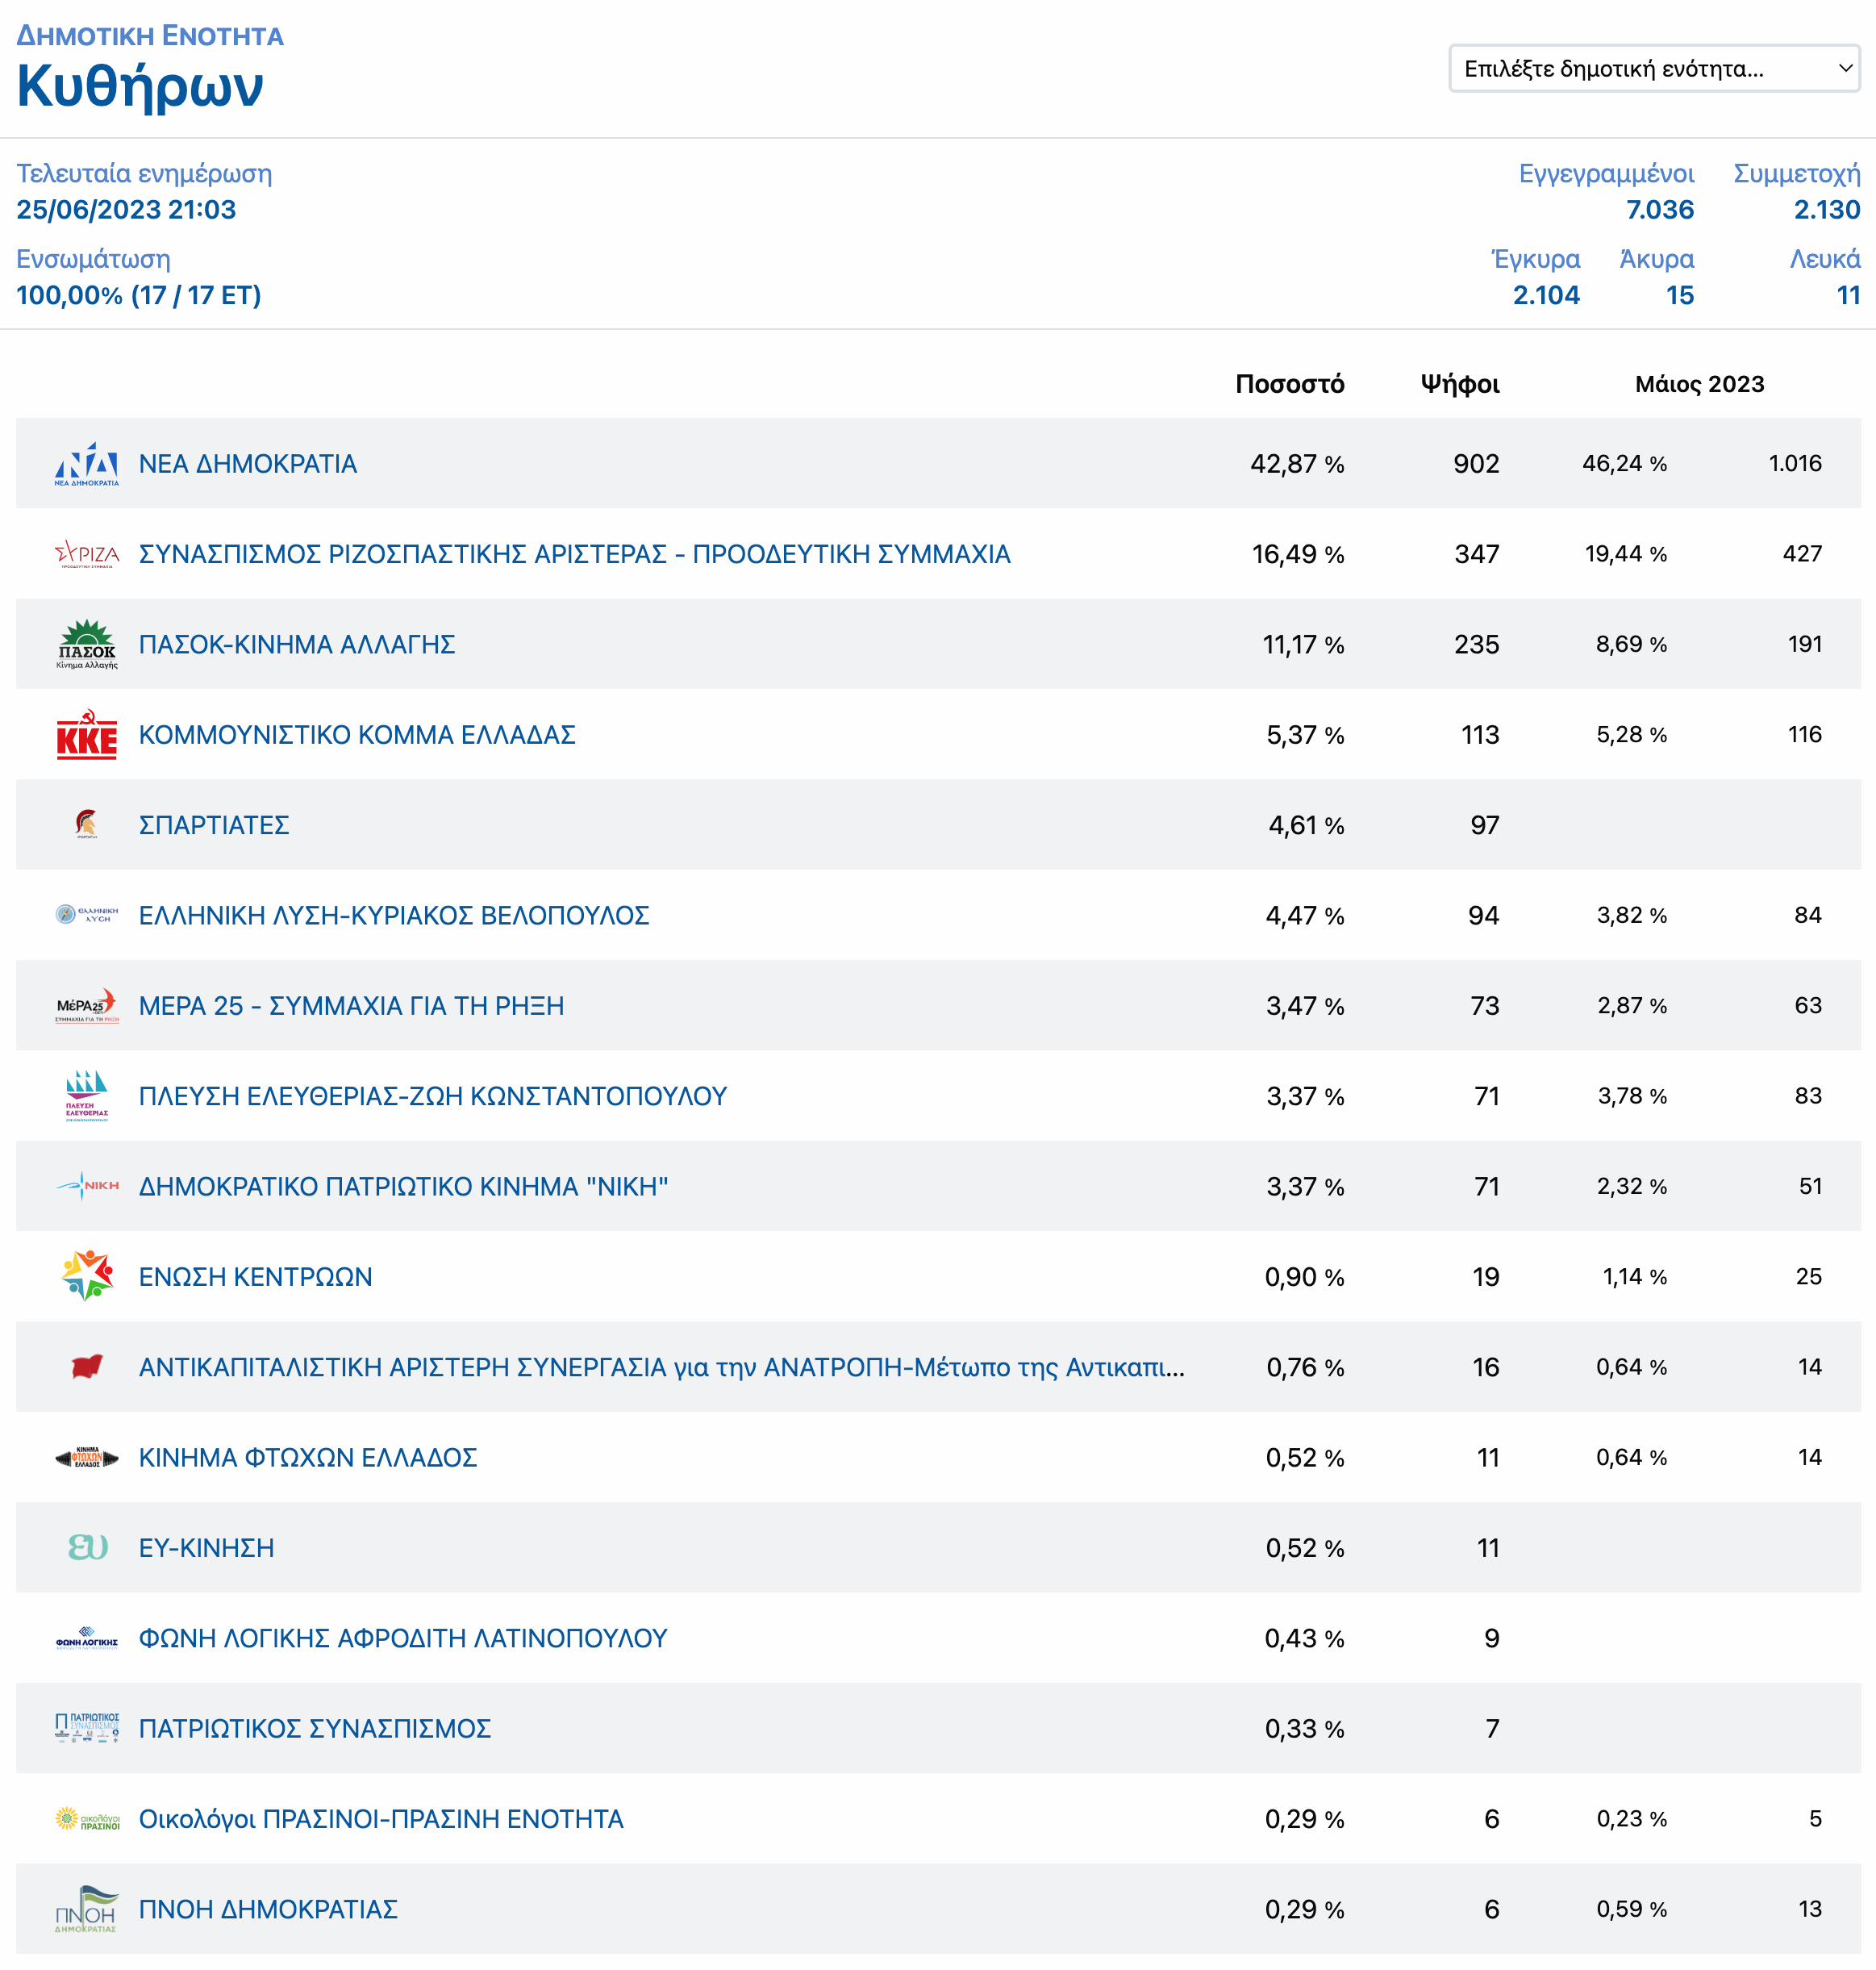Click the NIKI party logo
This screenshot has height=1970, width=1876.
[x=86, y=1186]
